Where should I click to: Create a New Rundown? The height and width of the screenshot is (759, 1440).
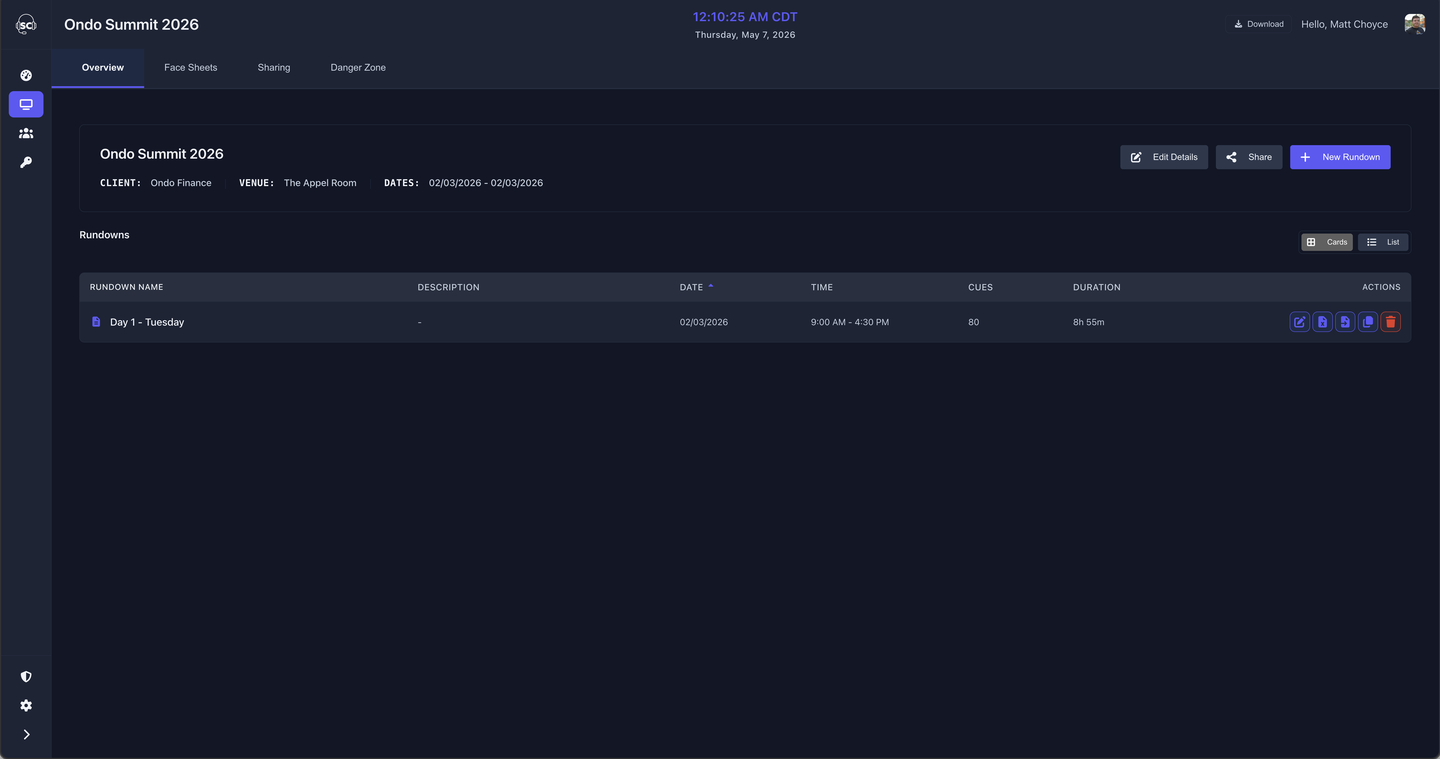[1340, 157]
